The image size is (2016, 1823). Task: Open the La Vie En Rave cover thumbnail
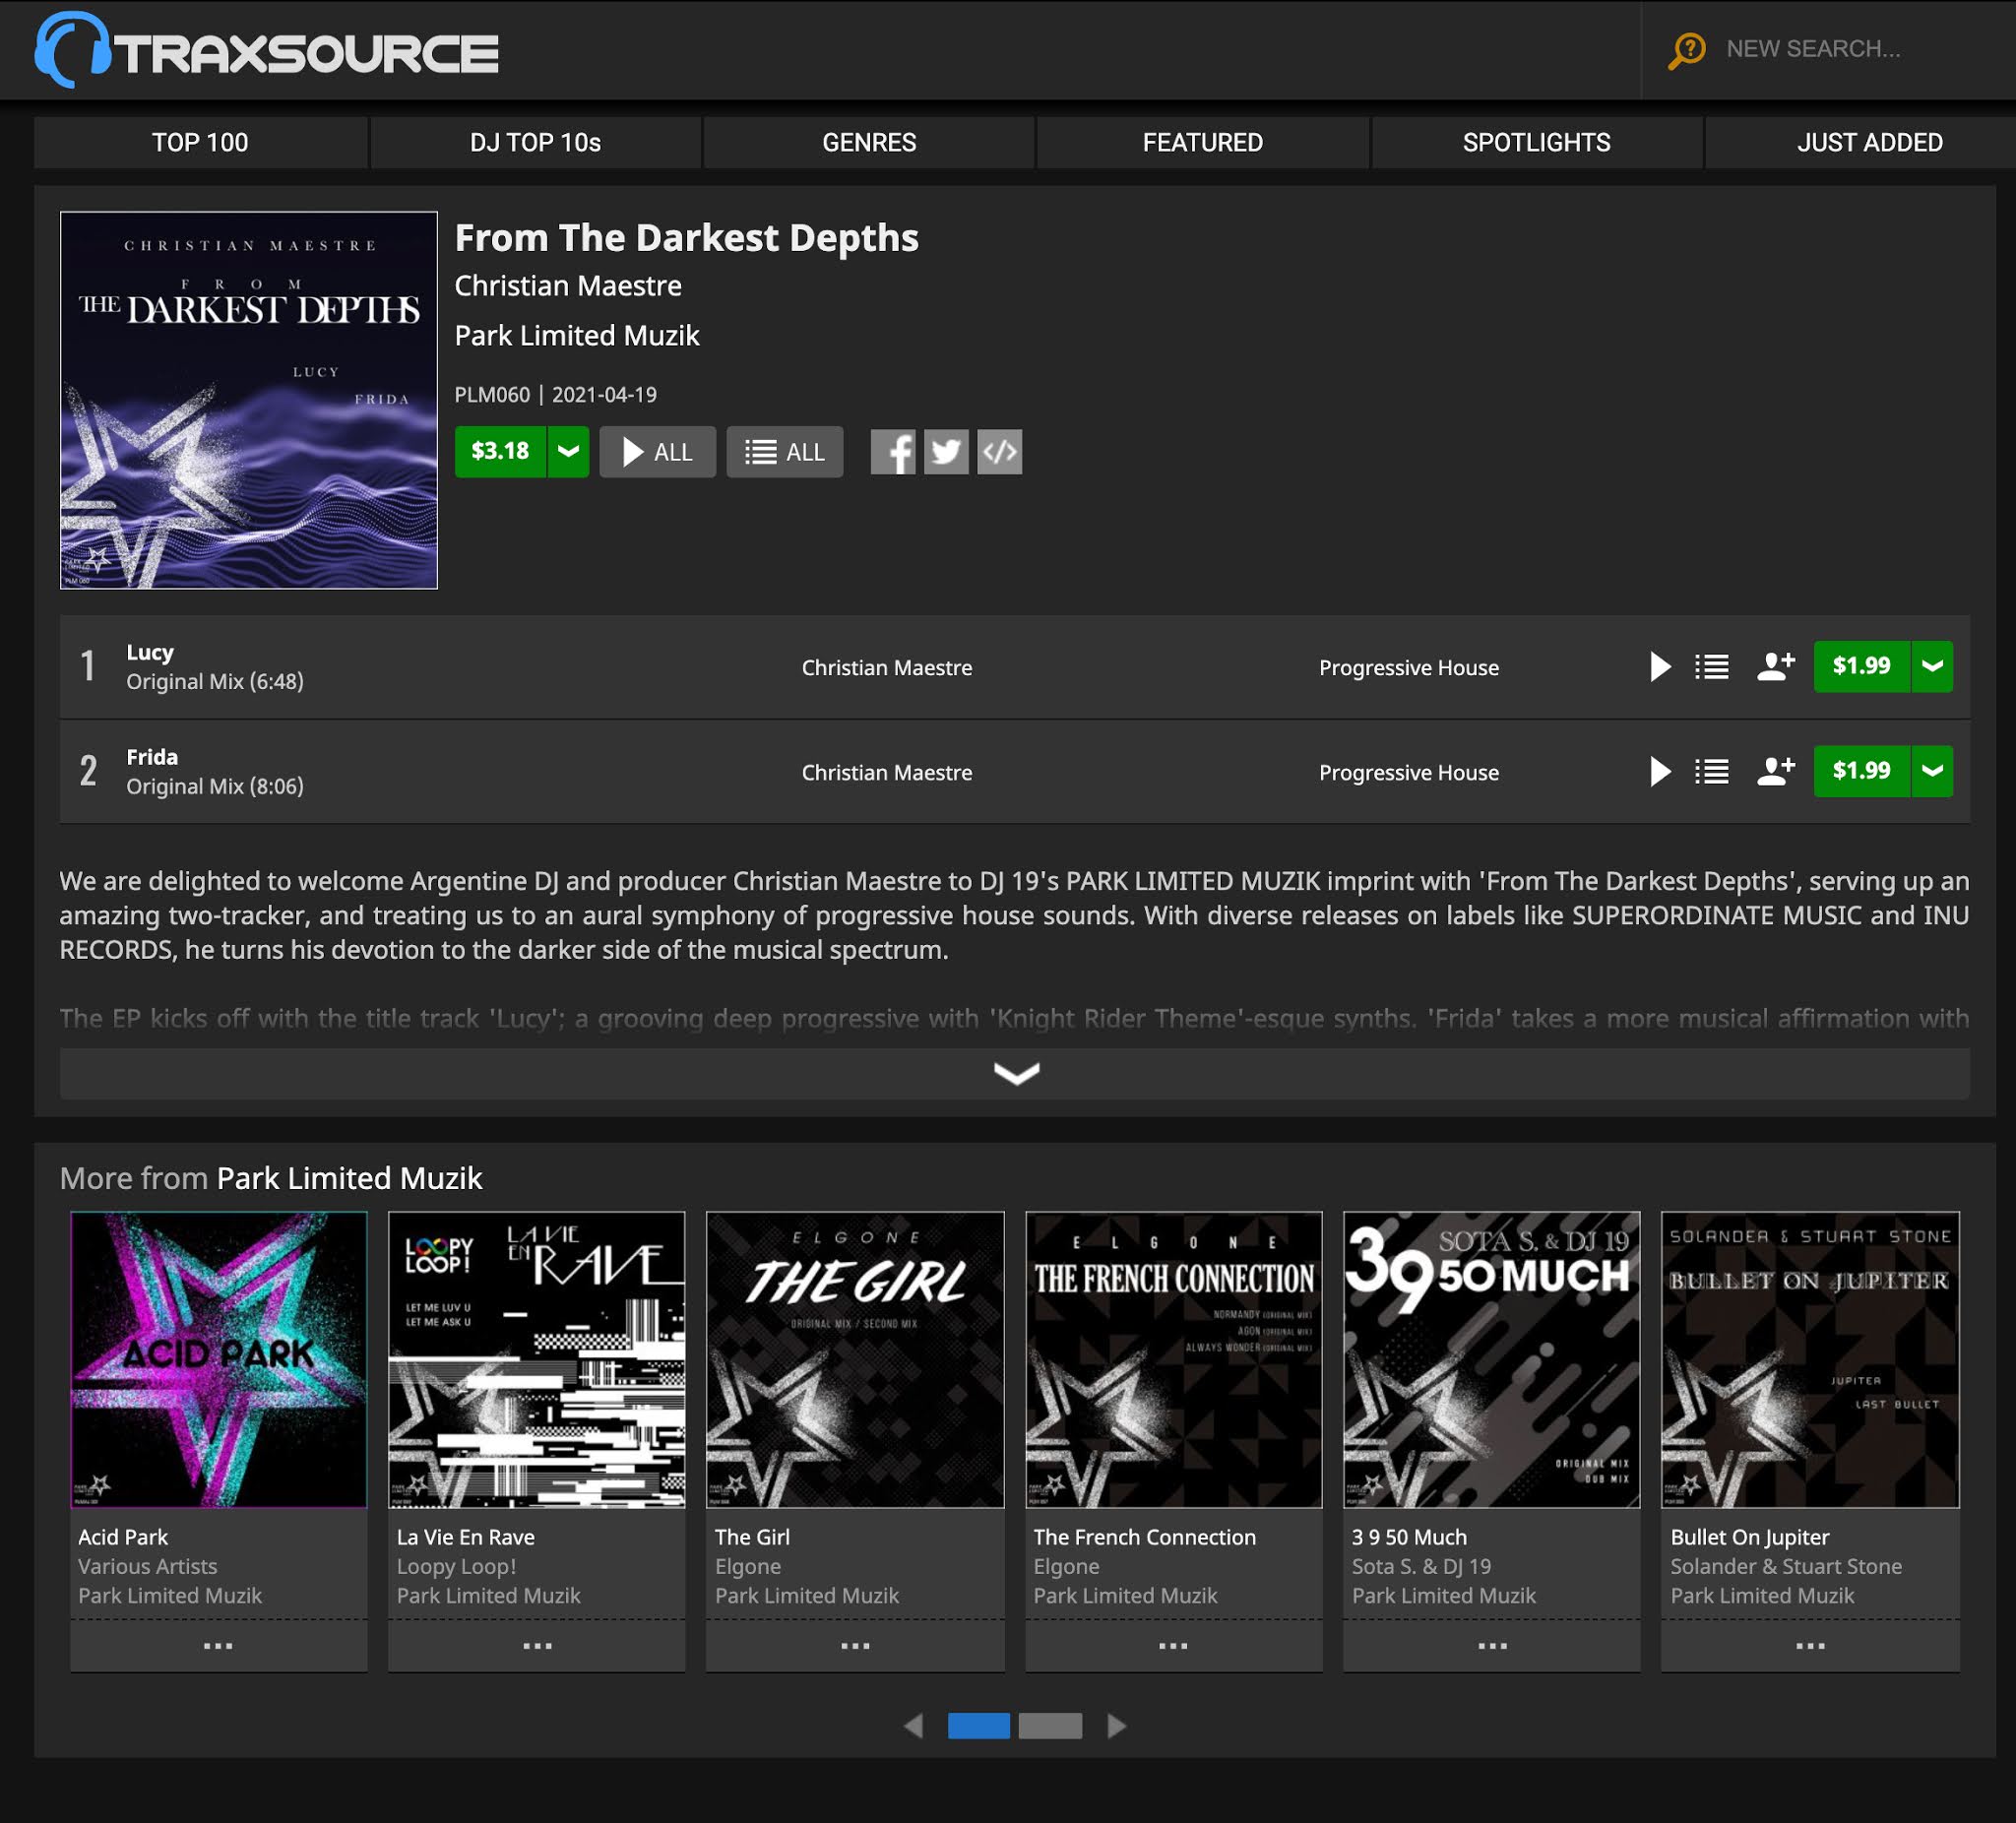click(x=537, y=1360)
